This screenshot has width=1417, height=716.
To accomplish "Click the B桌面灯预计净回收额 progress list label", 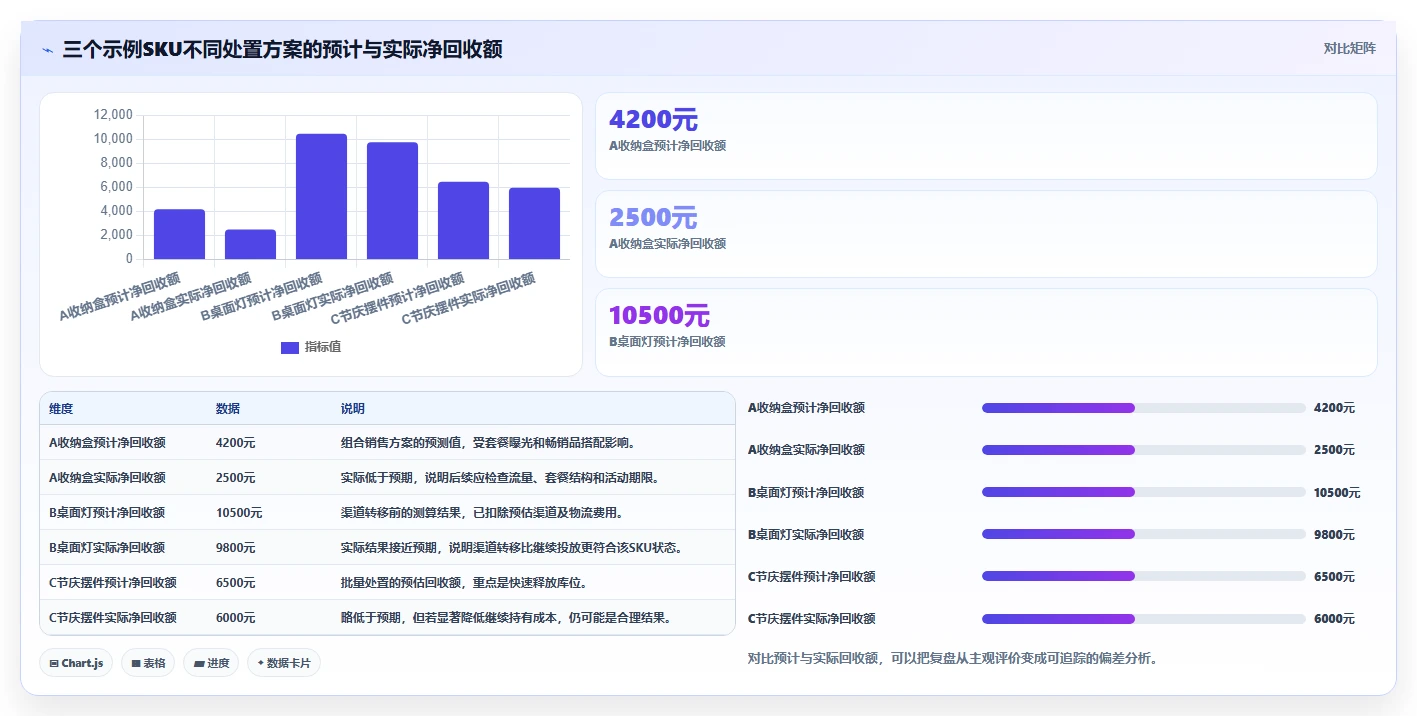I will [806, 493].
